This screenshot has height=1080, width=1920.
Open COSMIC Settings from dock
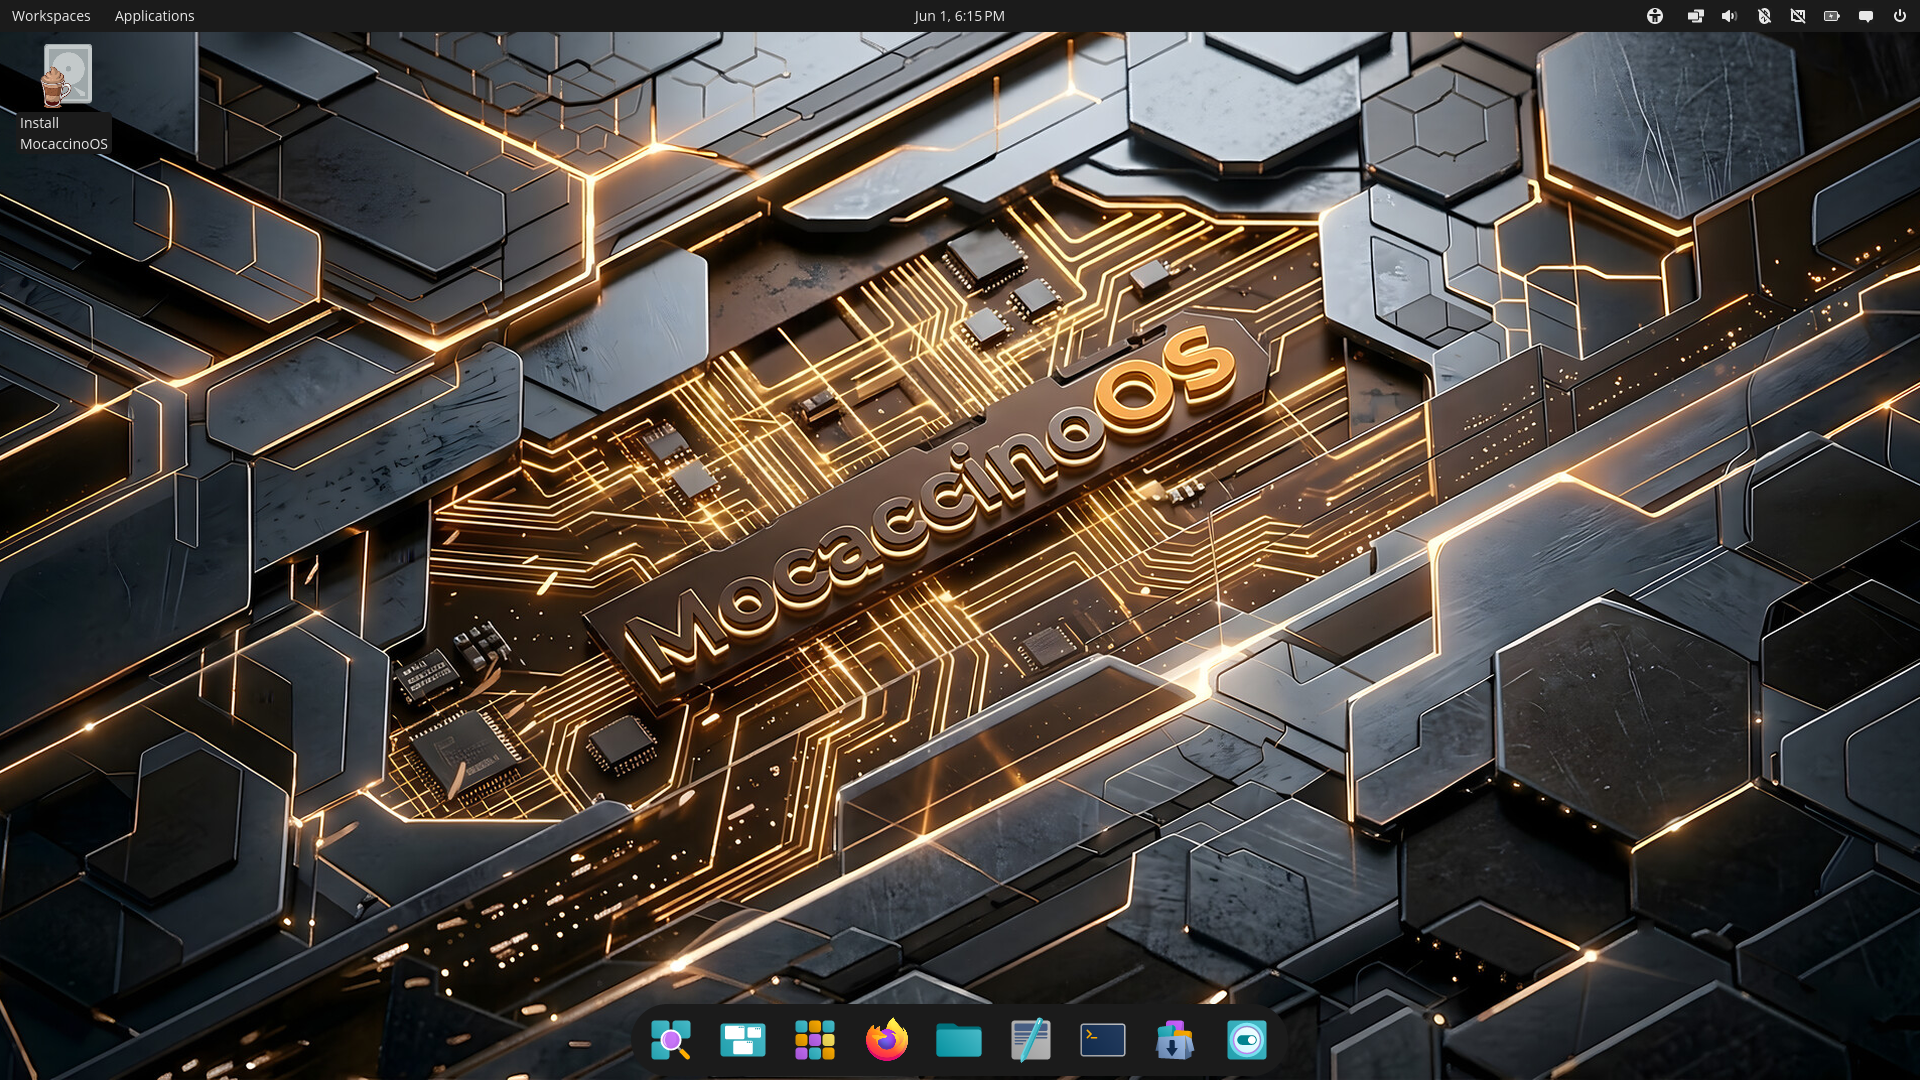point(1247,1040)
